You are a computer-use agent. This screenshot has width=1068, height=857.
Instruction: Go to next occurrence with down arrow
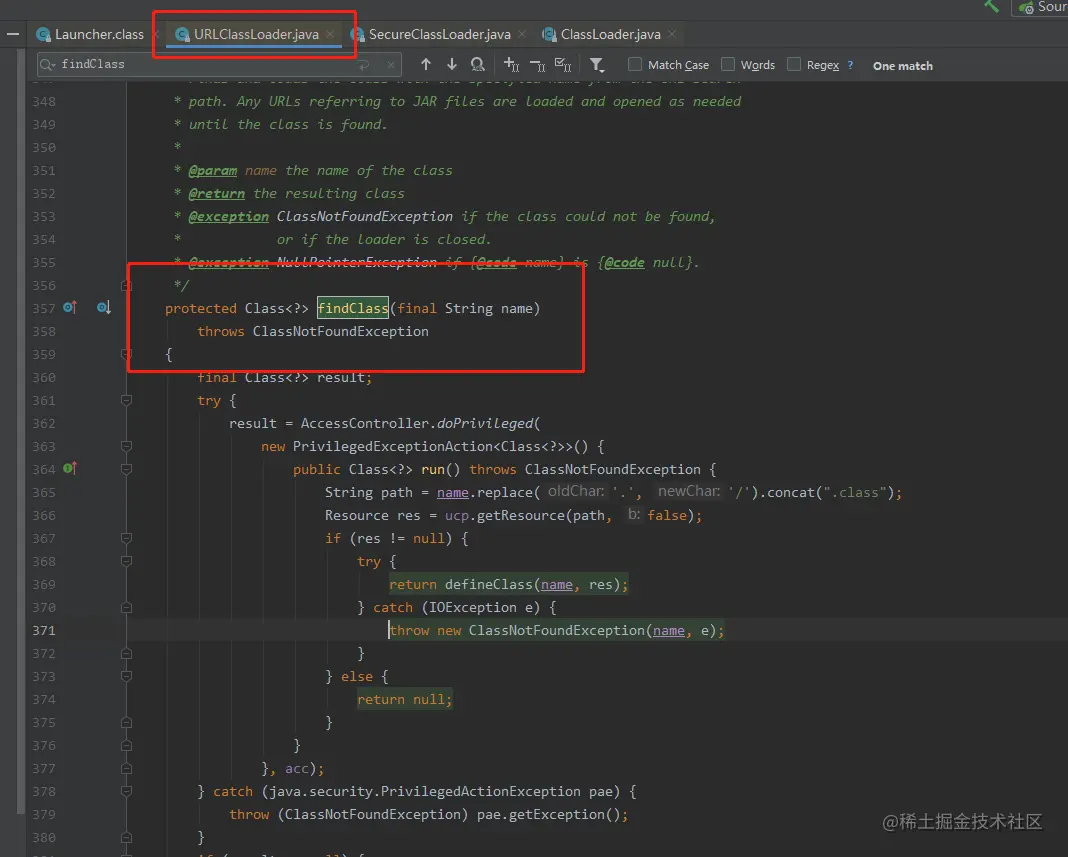click(x=452, y=64)
